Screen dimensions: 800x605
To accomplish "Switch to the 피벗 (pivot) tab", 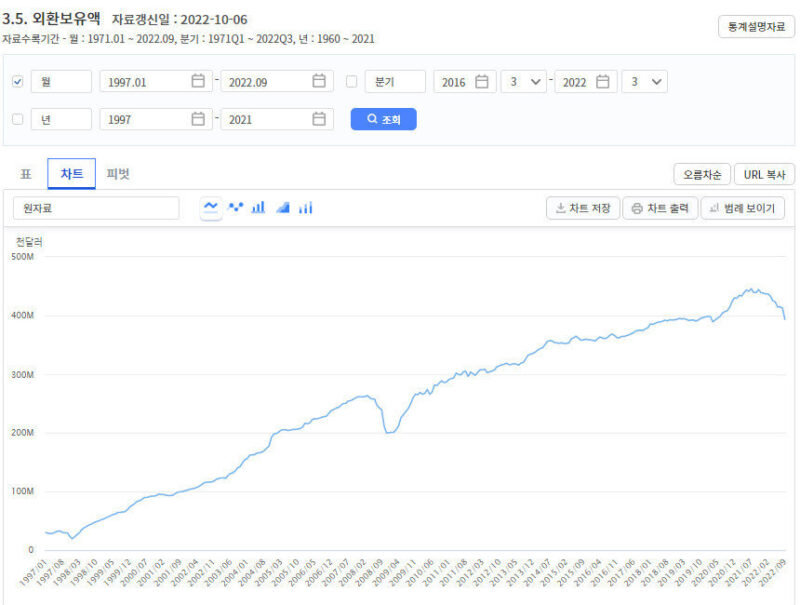I will pos(118,174).
